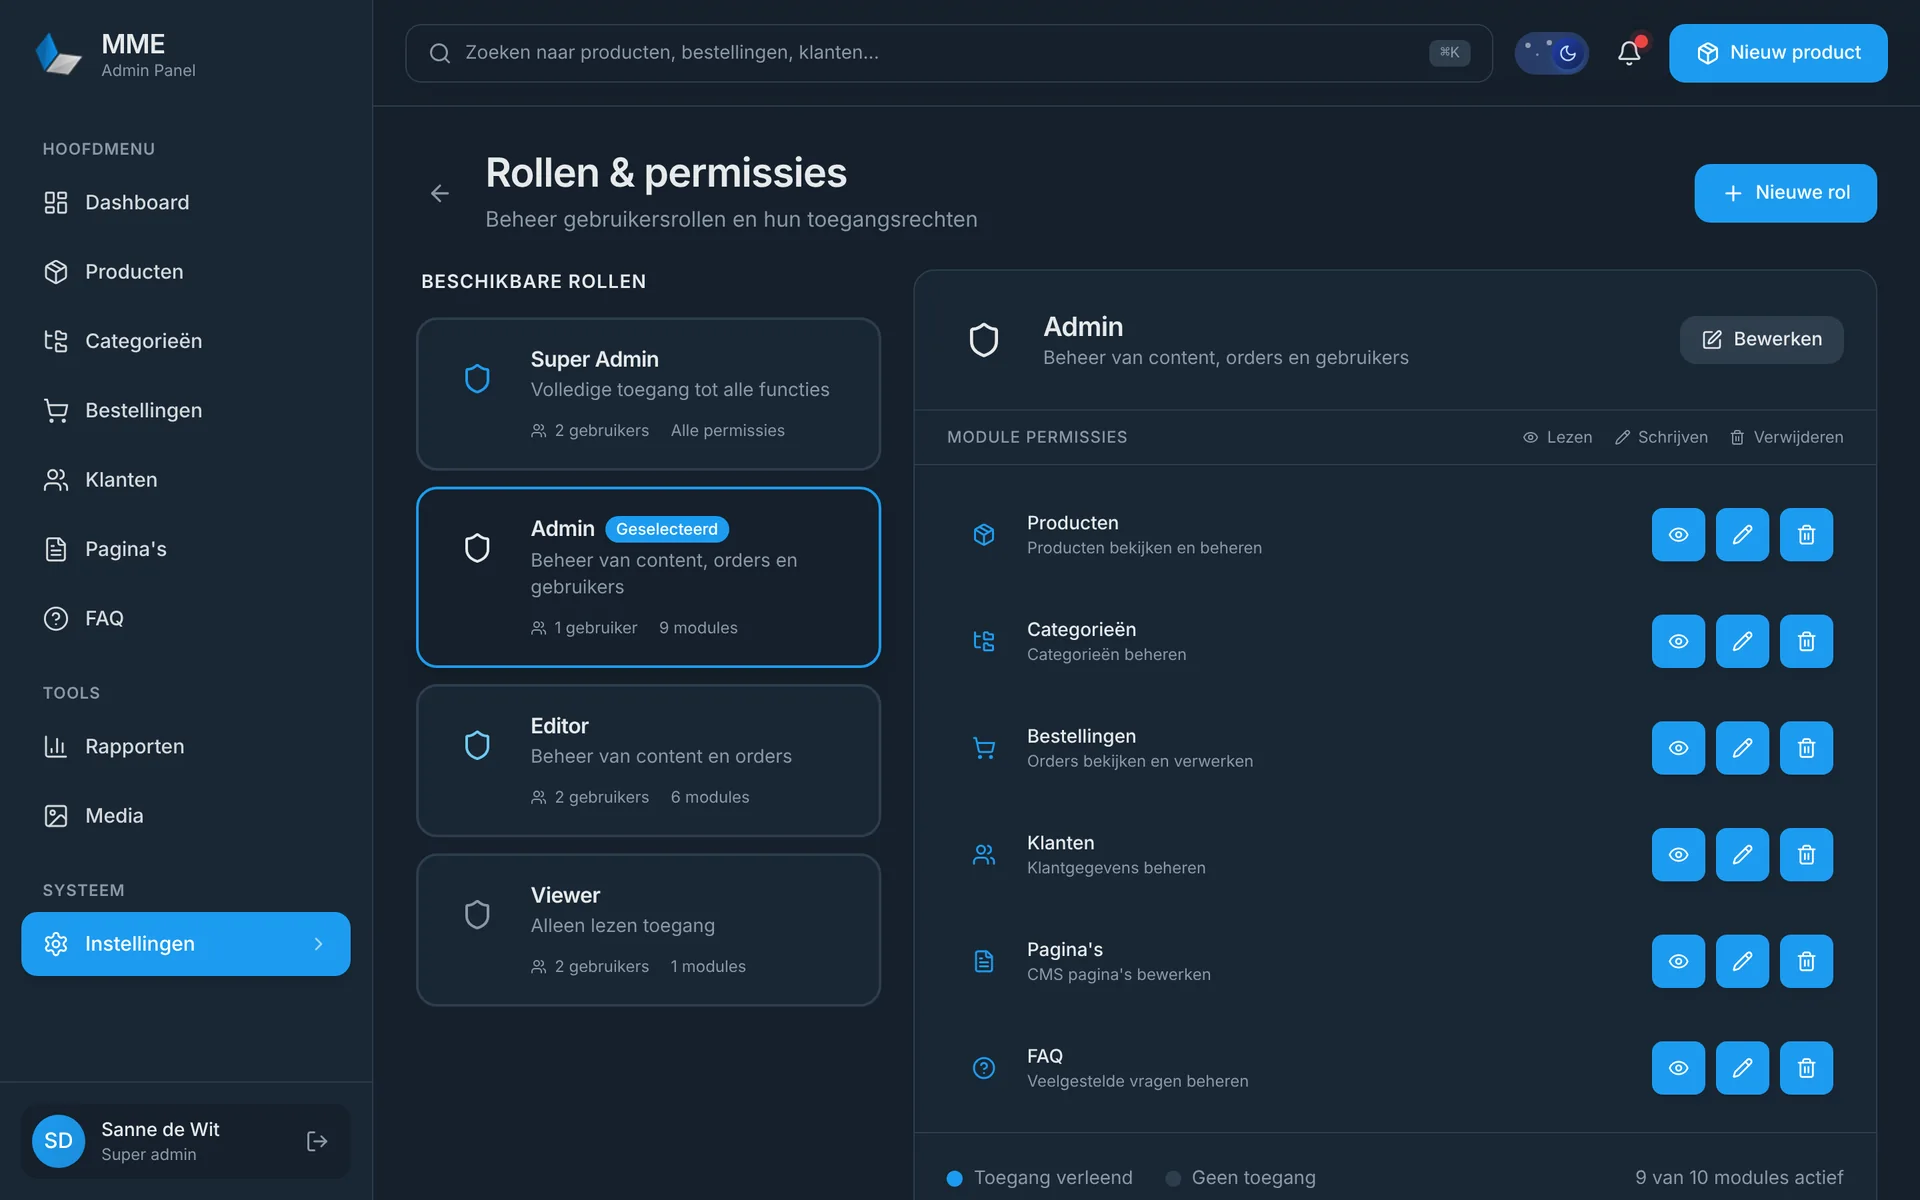This screenshot has height=1200, width=1920.
Task: Toggle write permission for Klanten
Action: pyautogui.click(x=1742, y=854)
